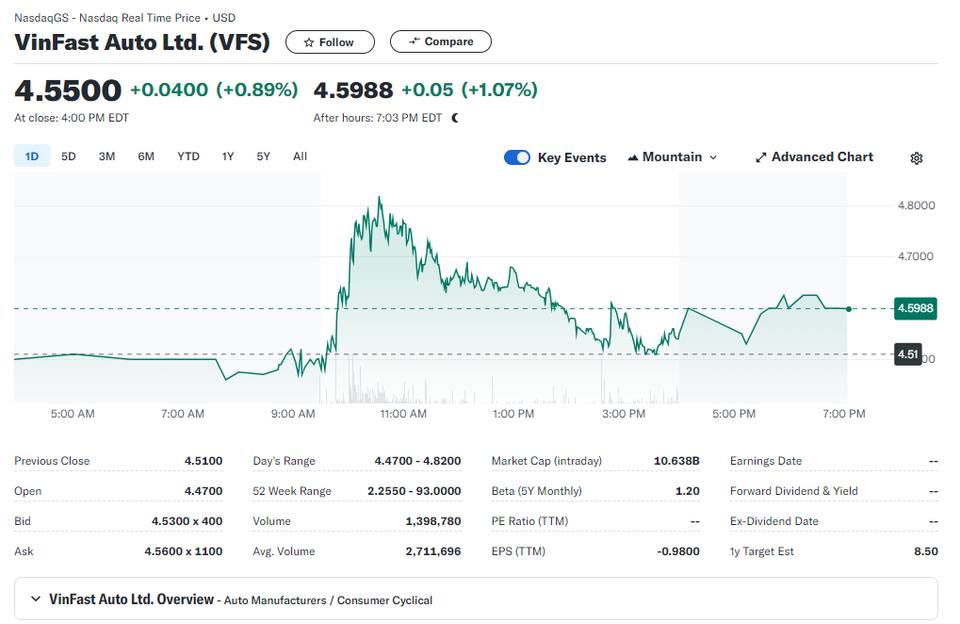Click the 4.5988 current price marker

coord(915,308)
